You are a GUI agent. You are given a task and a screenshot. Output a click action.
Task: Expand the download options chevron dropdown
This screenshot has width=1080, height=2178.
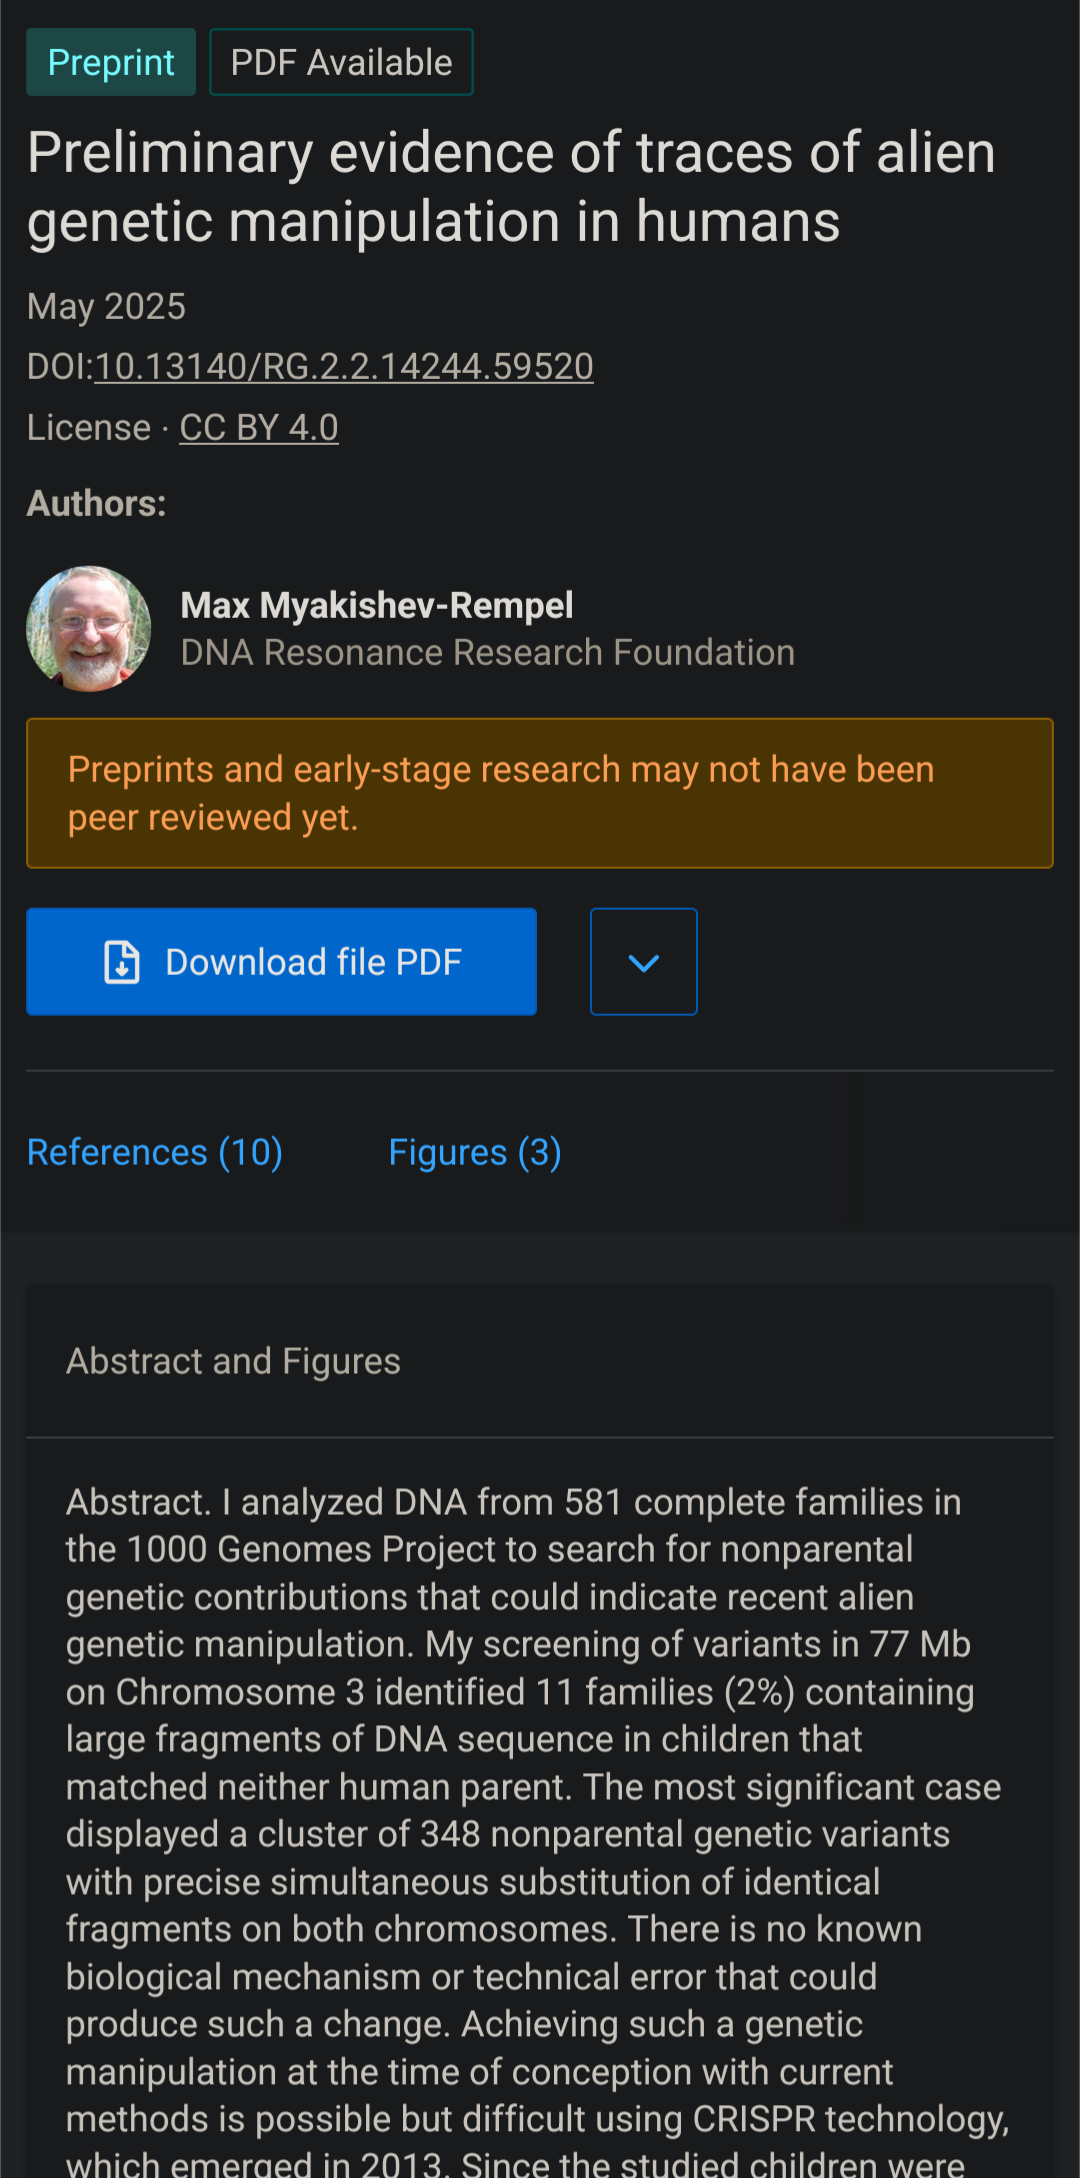(643, 962)
